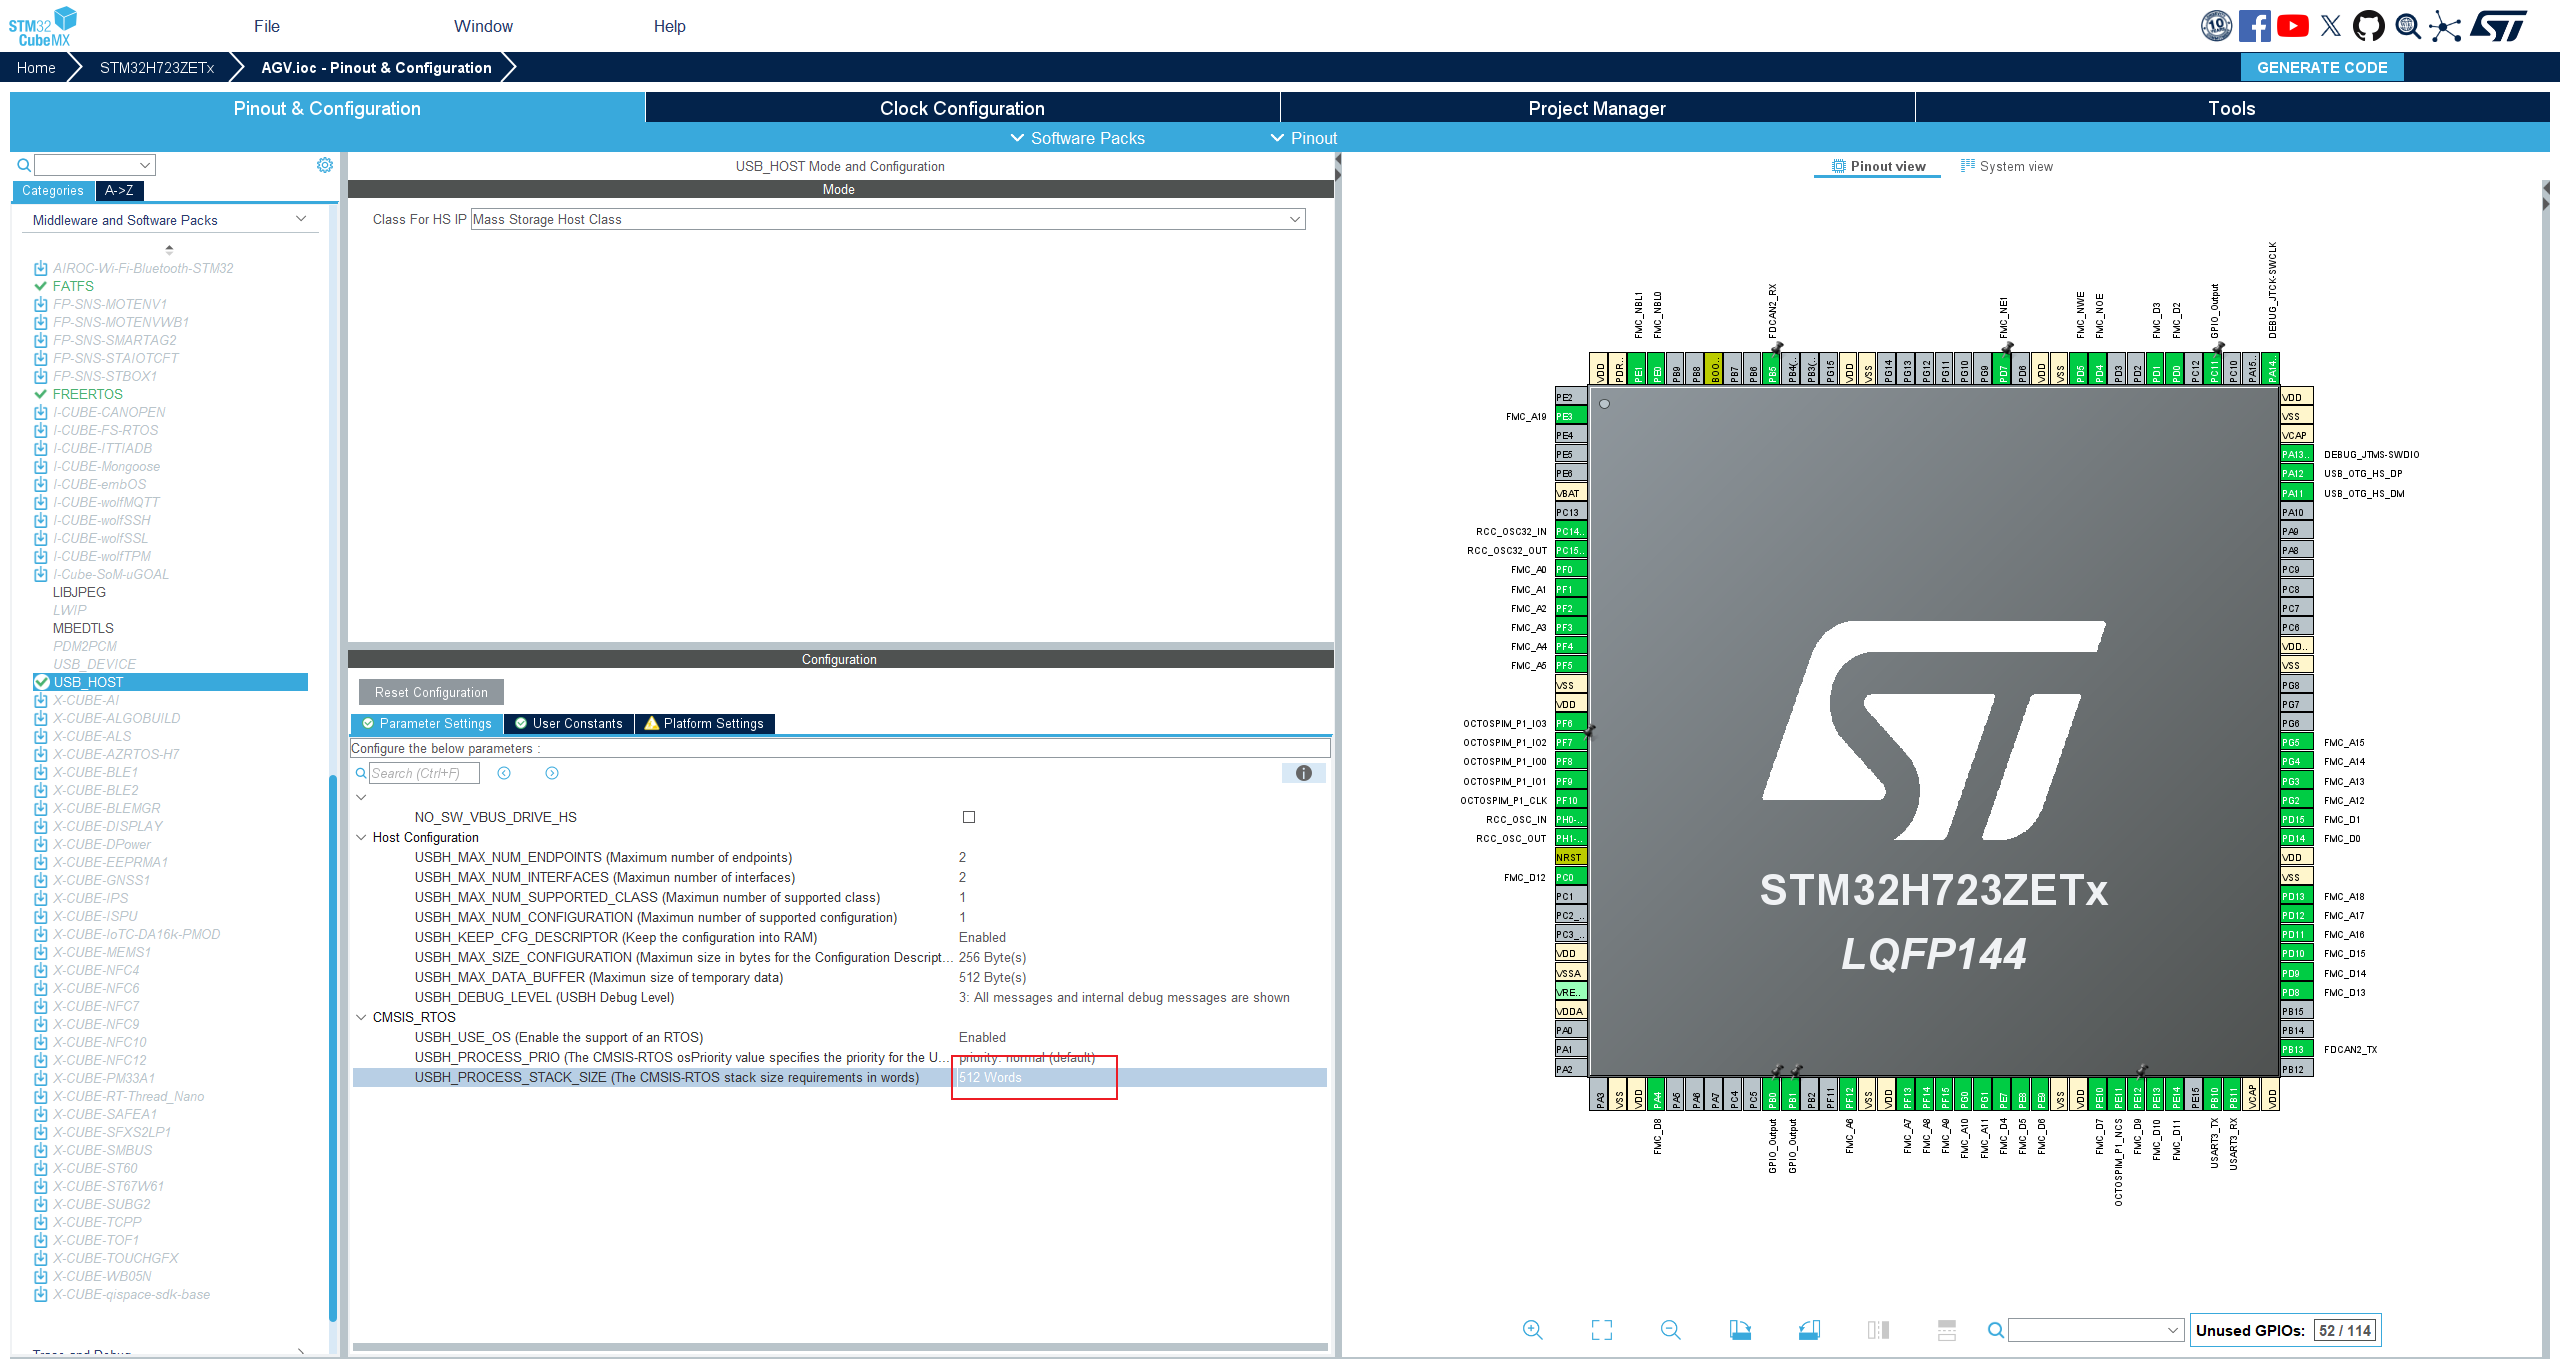Image resolution: width=2560 pixels, height=1369 pixels.
Task: Collapse the Host Configuration section
Action: click(x=361, y=837)
